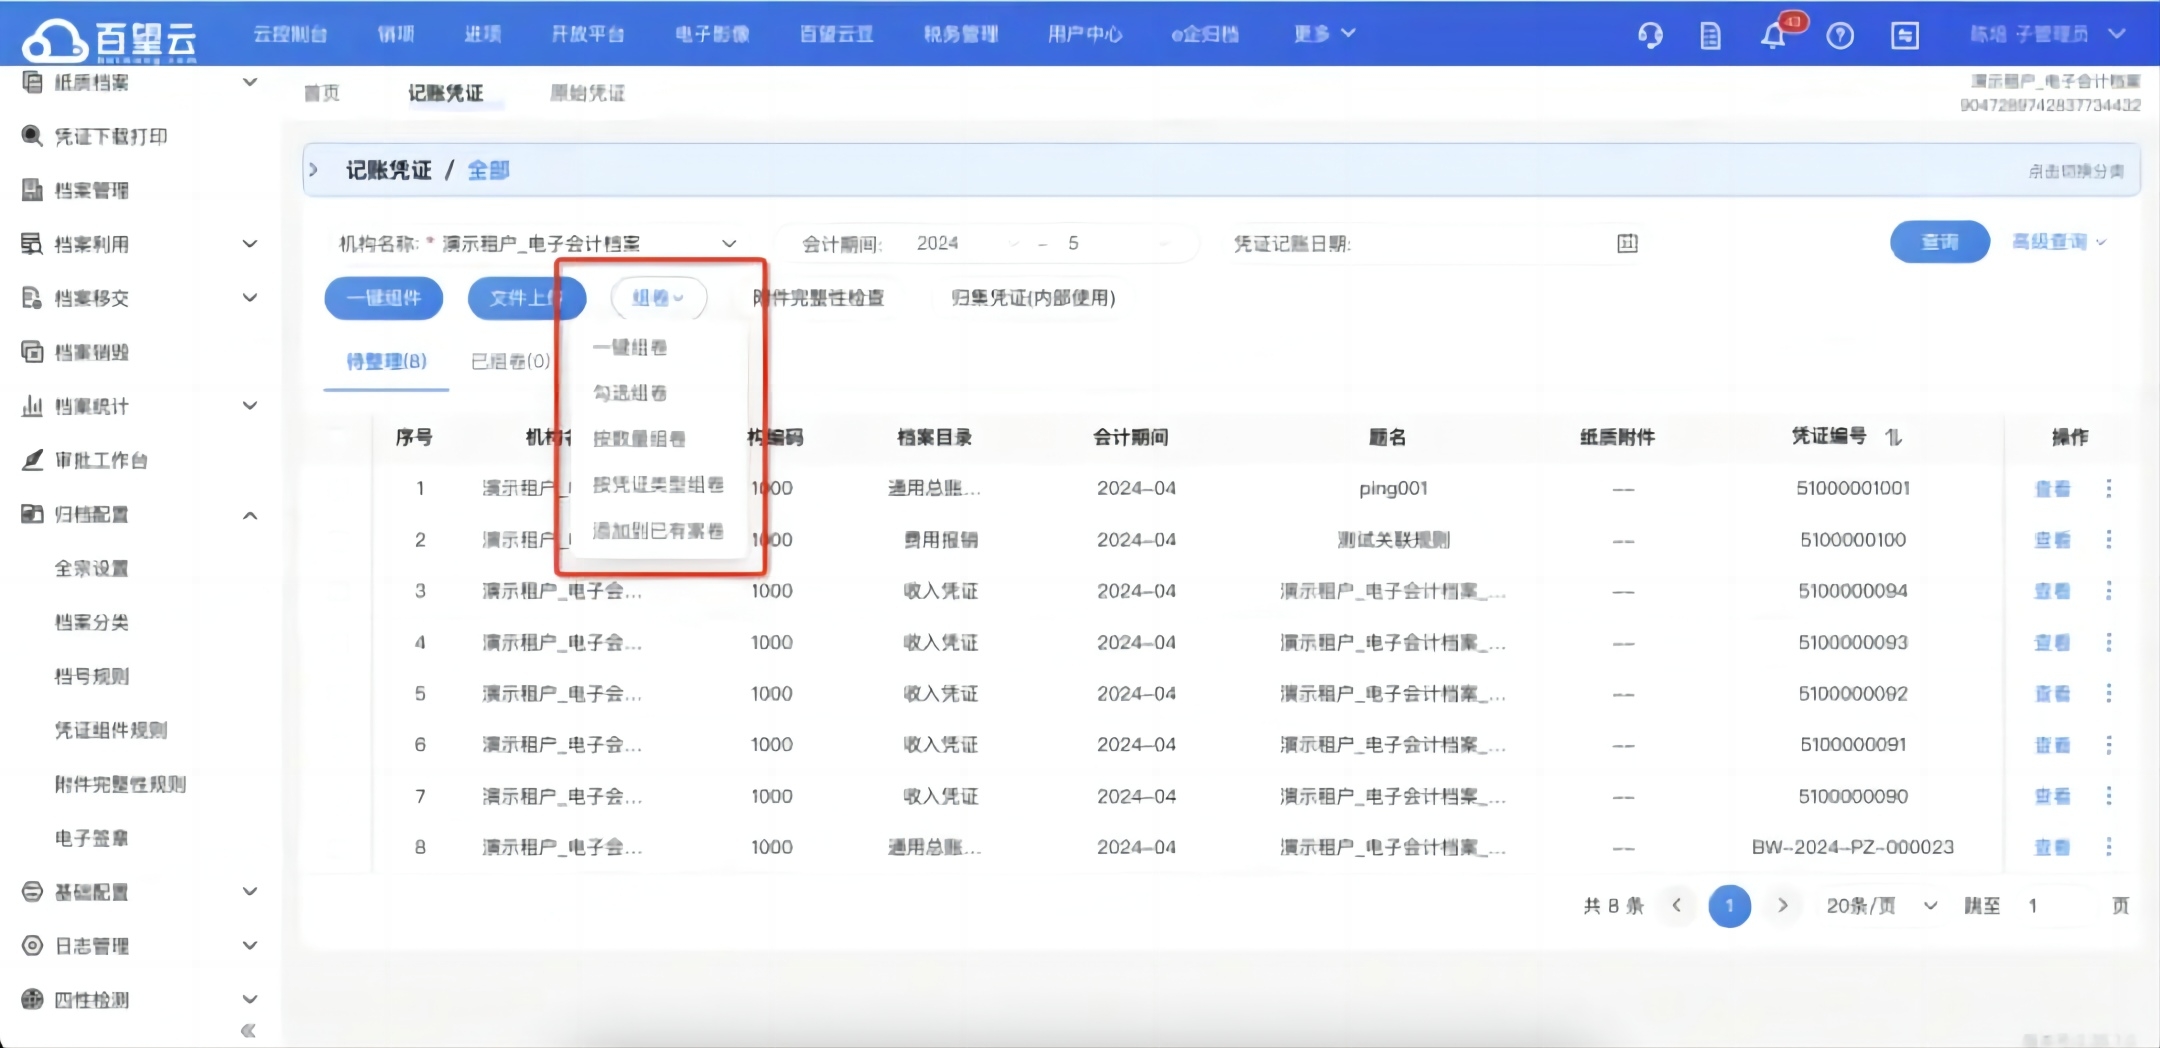The image size is (2160, 1048).
Task: Open 档号规则 in sidebar
Action: point(91,676)
